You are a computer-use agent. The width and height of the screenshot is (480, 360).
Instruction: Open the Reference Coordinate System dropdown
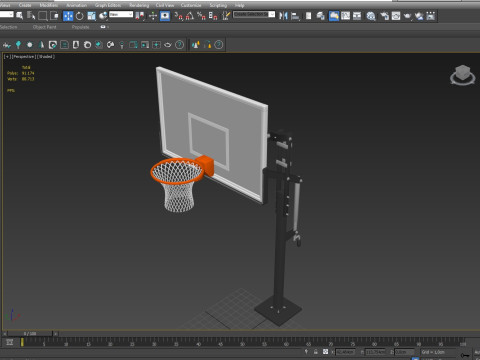(121, 14)
